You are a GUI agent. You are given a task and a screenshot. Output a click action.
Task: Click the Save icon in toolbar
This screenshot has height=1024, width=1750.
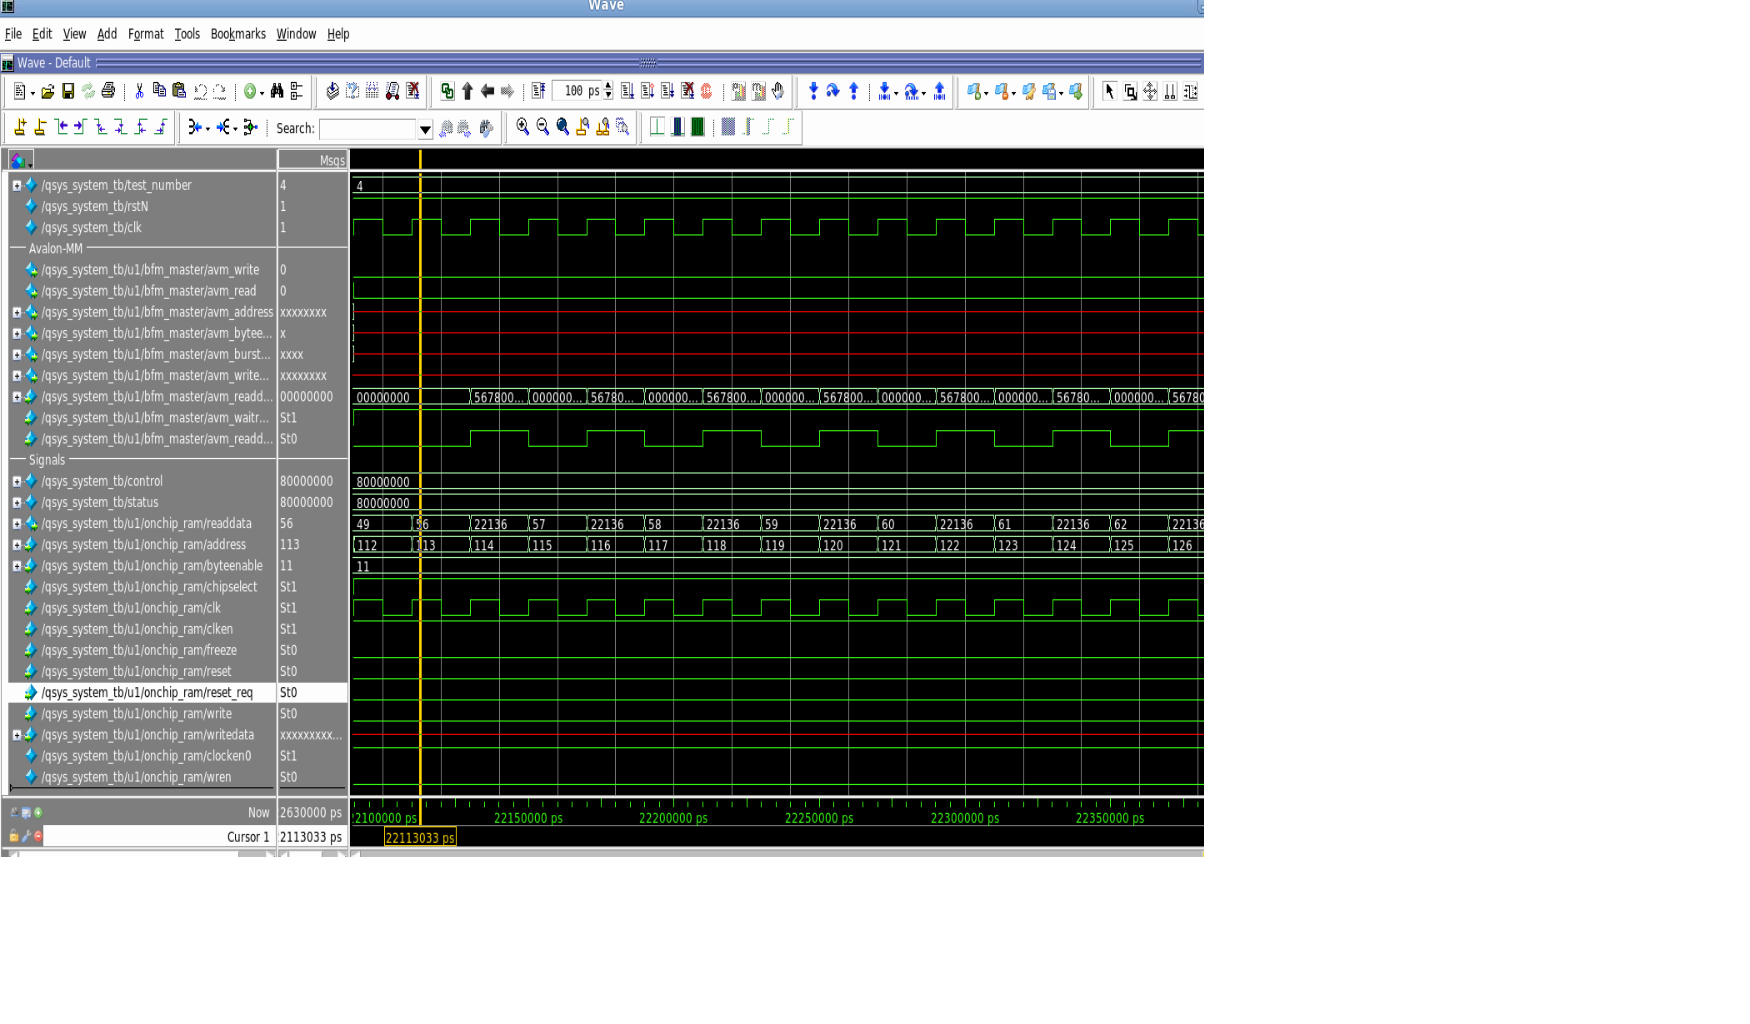click(68, 92)
